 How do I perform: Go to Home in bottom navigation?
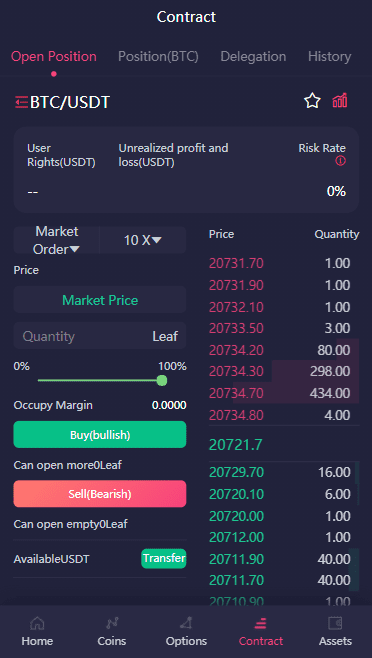click(37, 631)
